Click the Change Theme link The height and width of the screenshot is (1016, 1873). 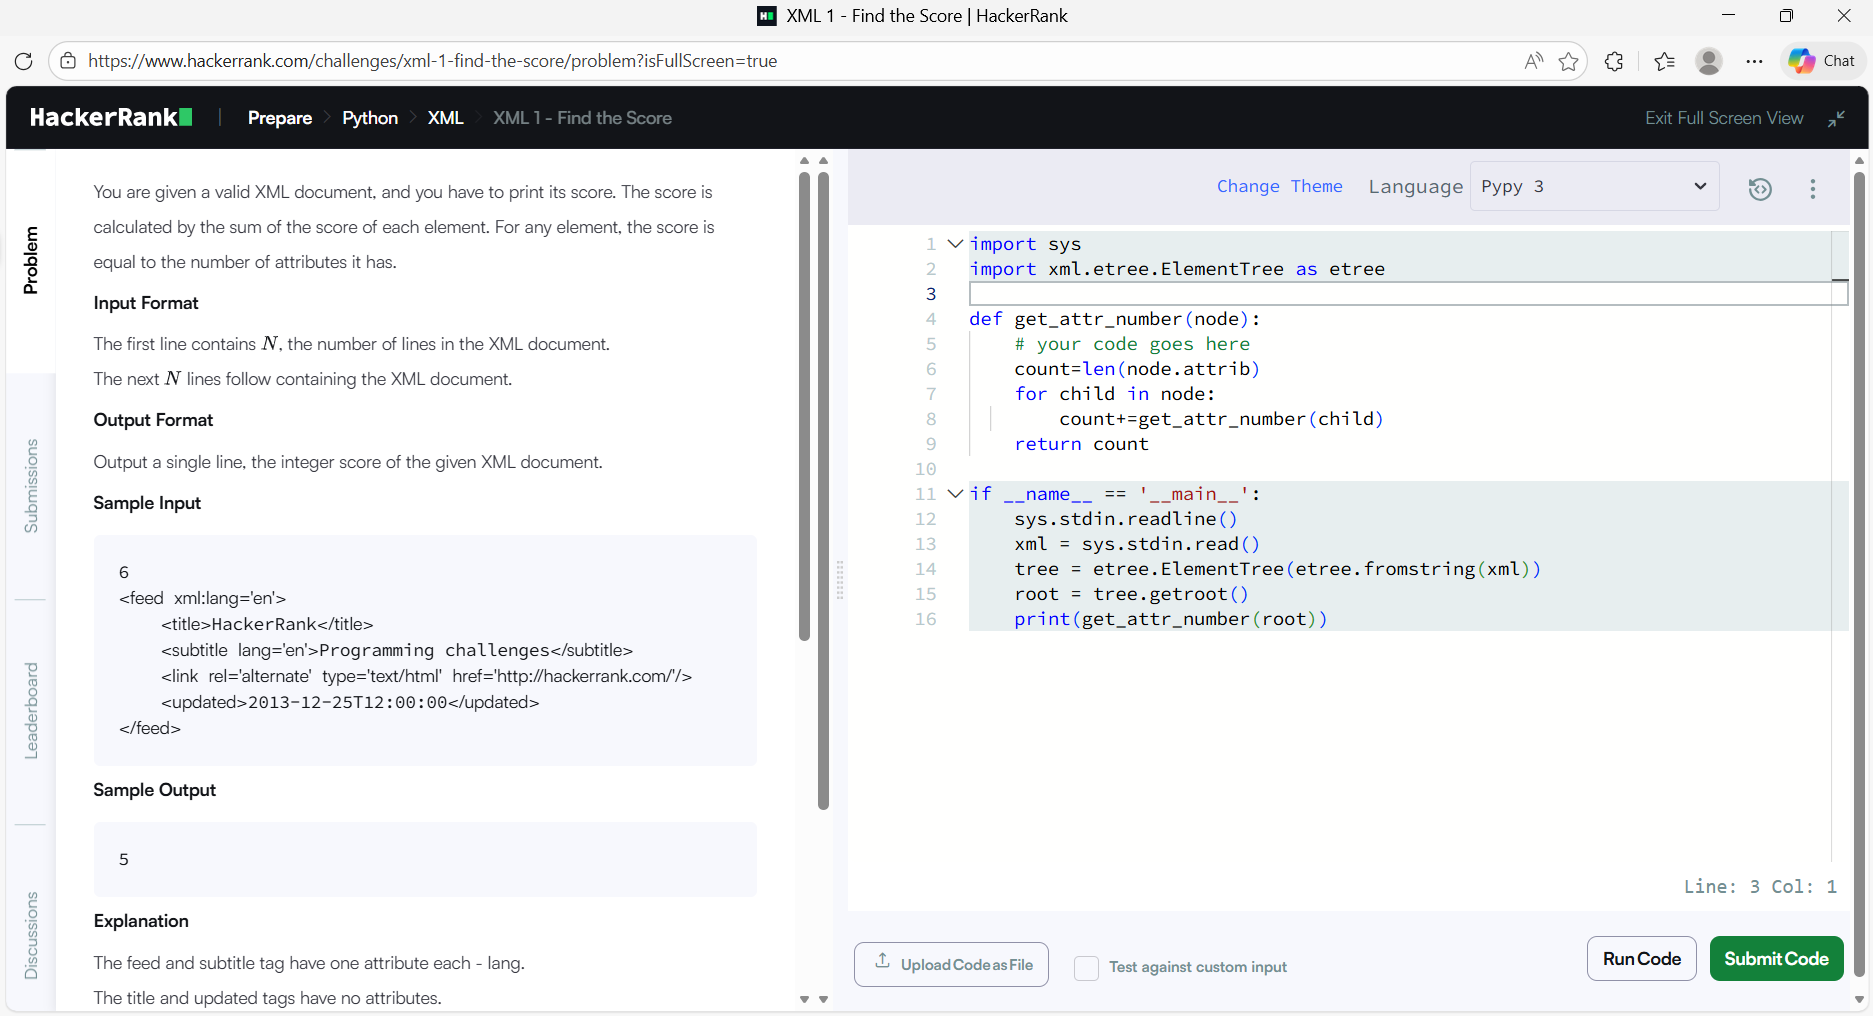(x=1279, y=187)
